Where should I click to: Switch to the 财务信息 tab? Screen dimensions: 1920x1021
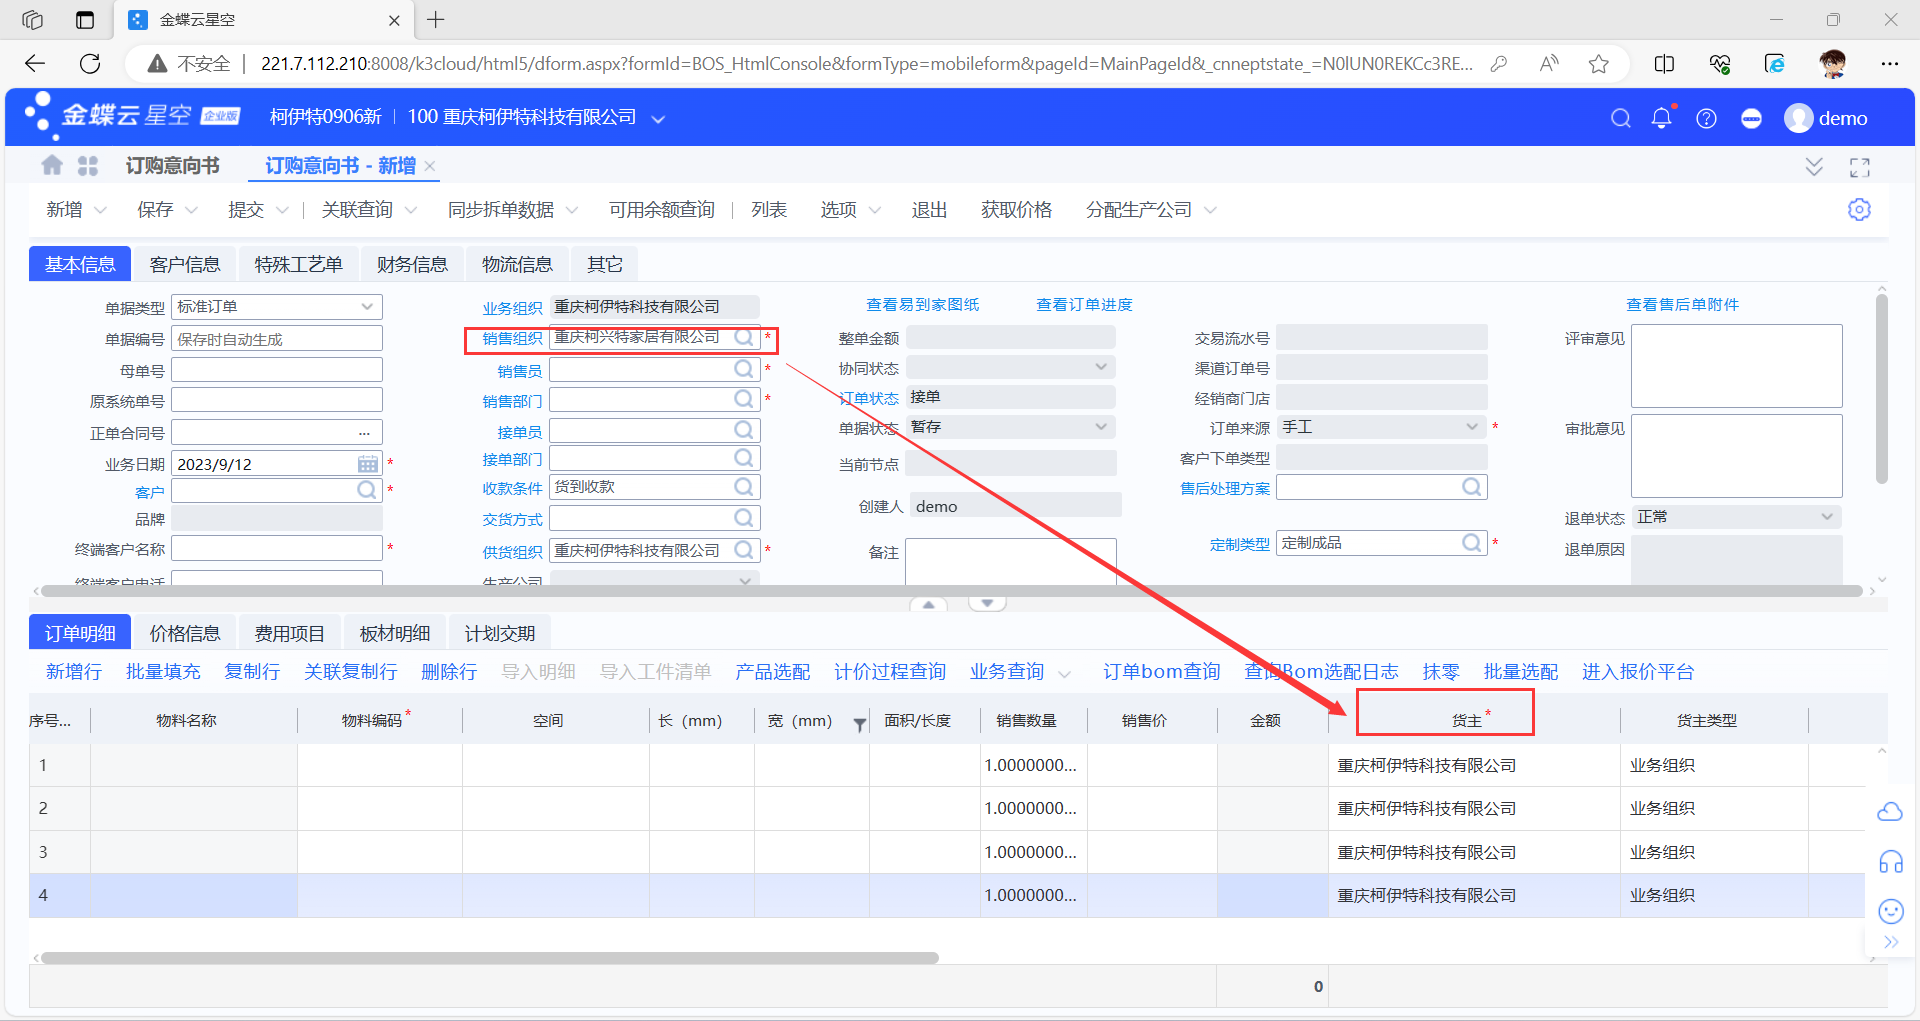pos(412,264)
